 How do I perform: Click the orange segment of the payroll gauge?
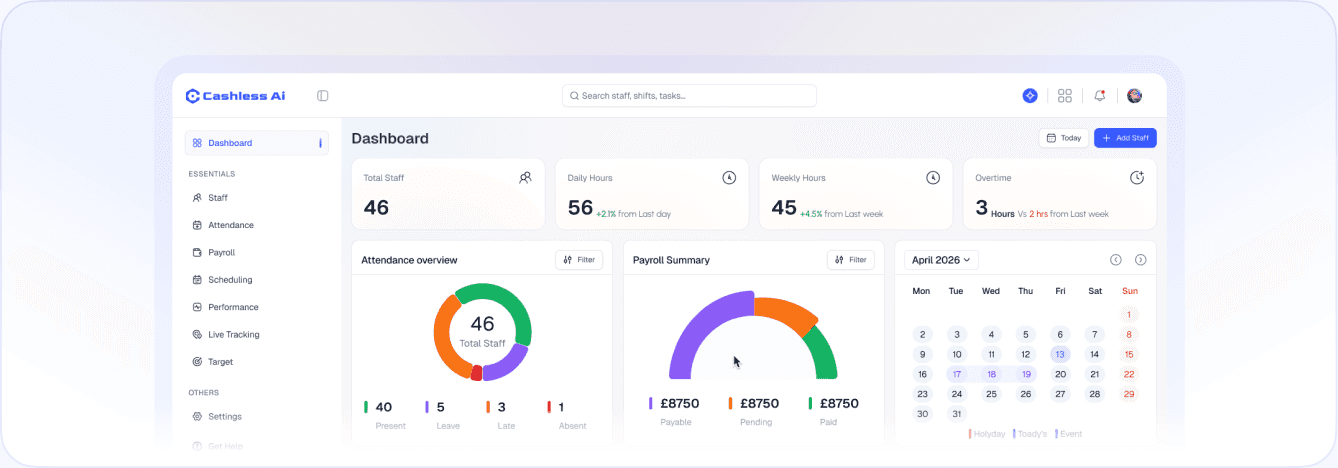pos(785,312)
